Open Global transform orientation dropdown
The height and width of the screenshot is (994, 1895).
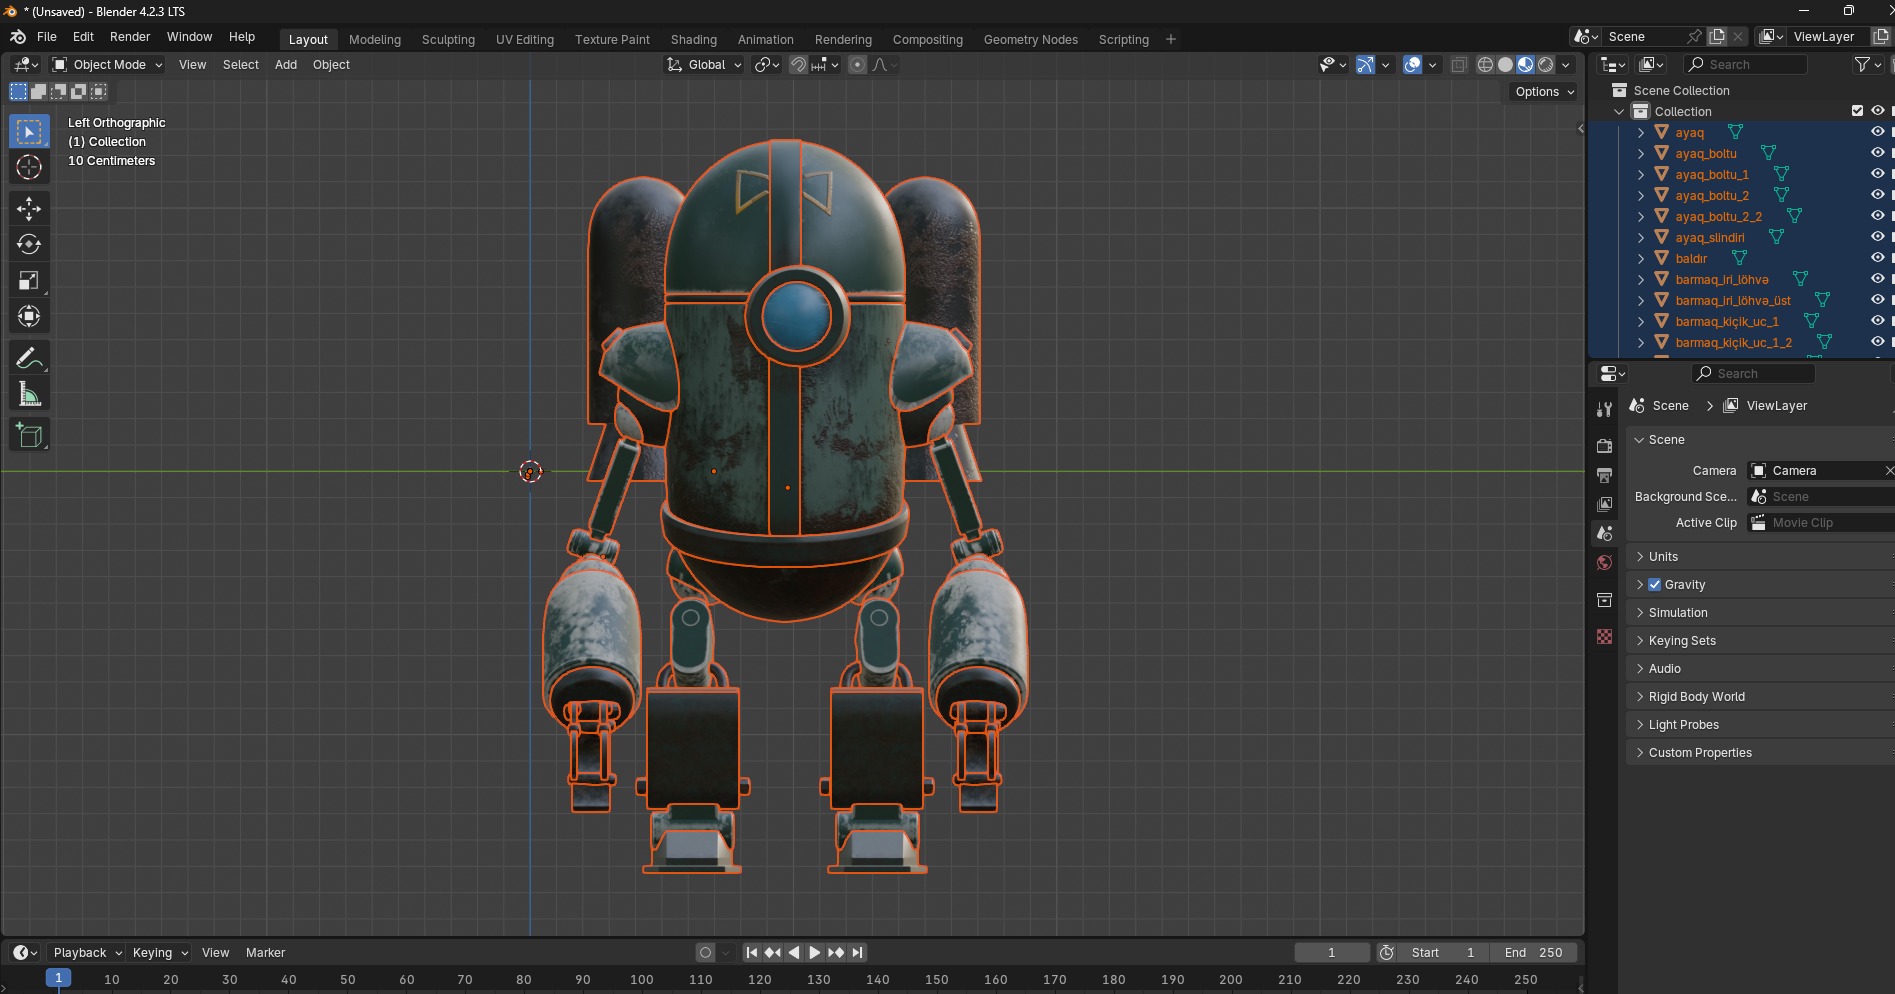(x=705, y=64)
